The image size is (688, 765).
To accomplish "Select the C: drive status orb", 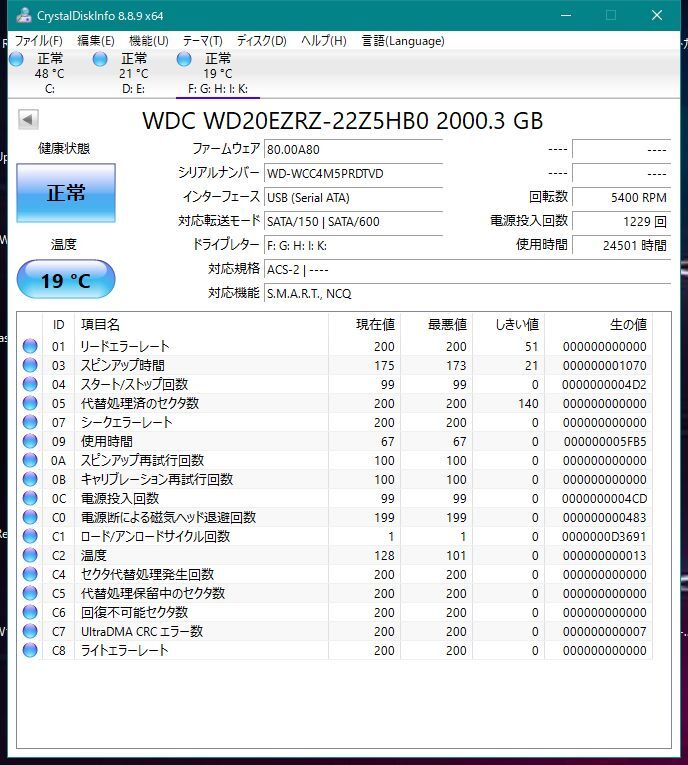I will [16, 60].
